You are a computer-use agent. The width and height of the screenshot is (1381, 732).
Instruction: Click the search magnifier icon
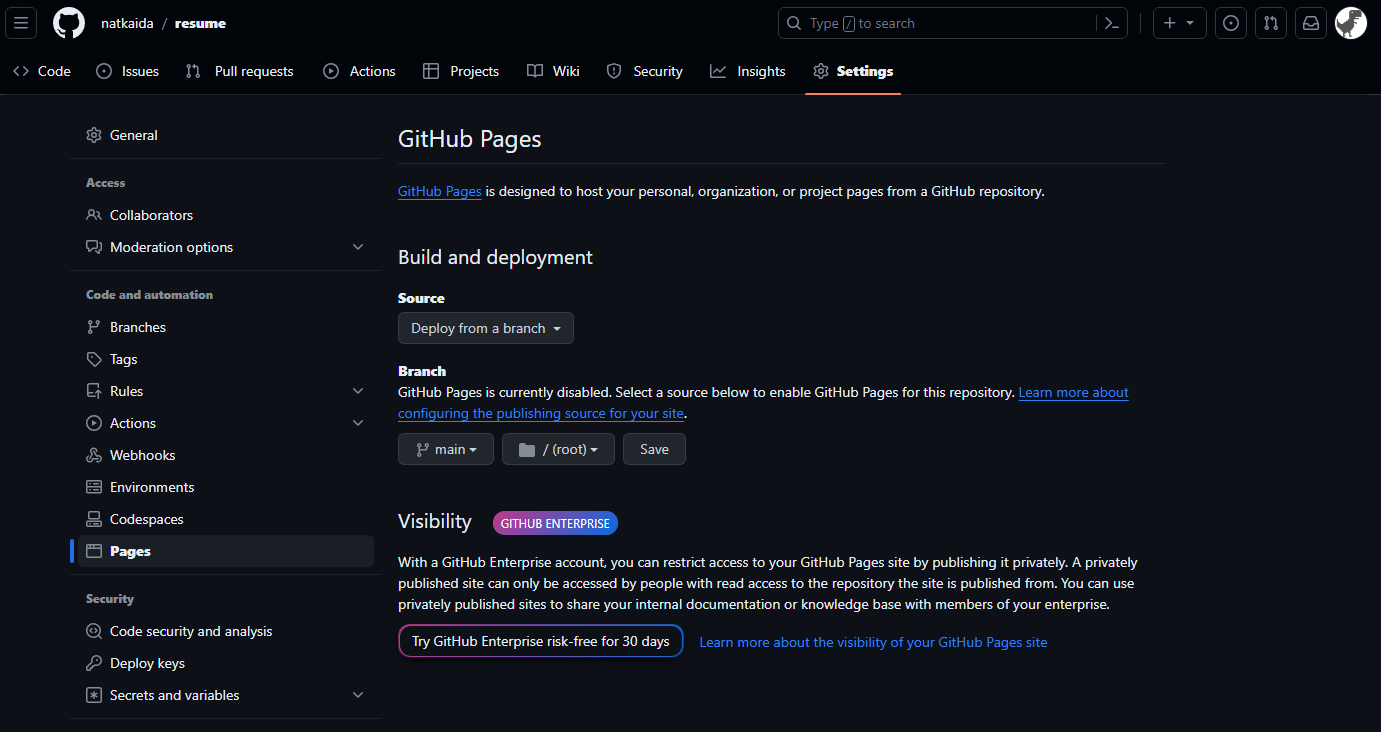[794, 23]
